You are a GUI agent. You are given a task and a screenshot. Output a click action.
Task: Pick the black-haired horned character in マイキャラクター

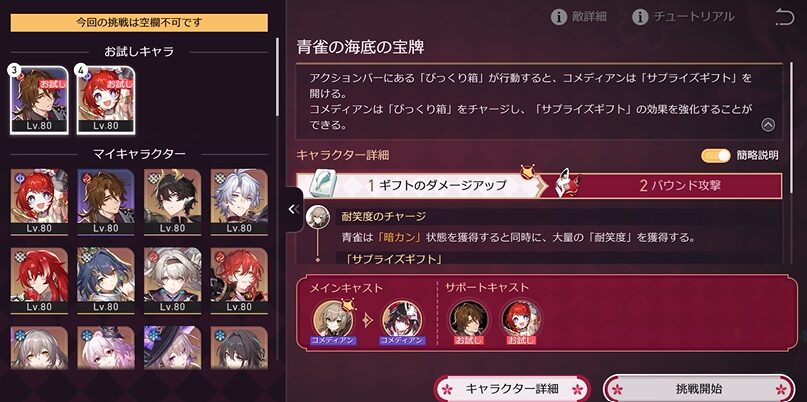coord(172,202)
